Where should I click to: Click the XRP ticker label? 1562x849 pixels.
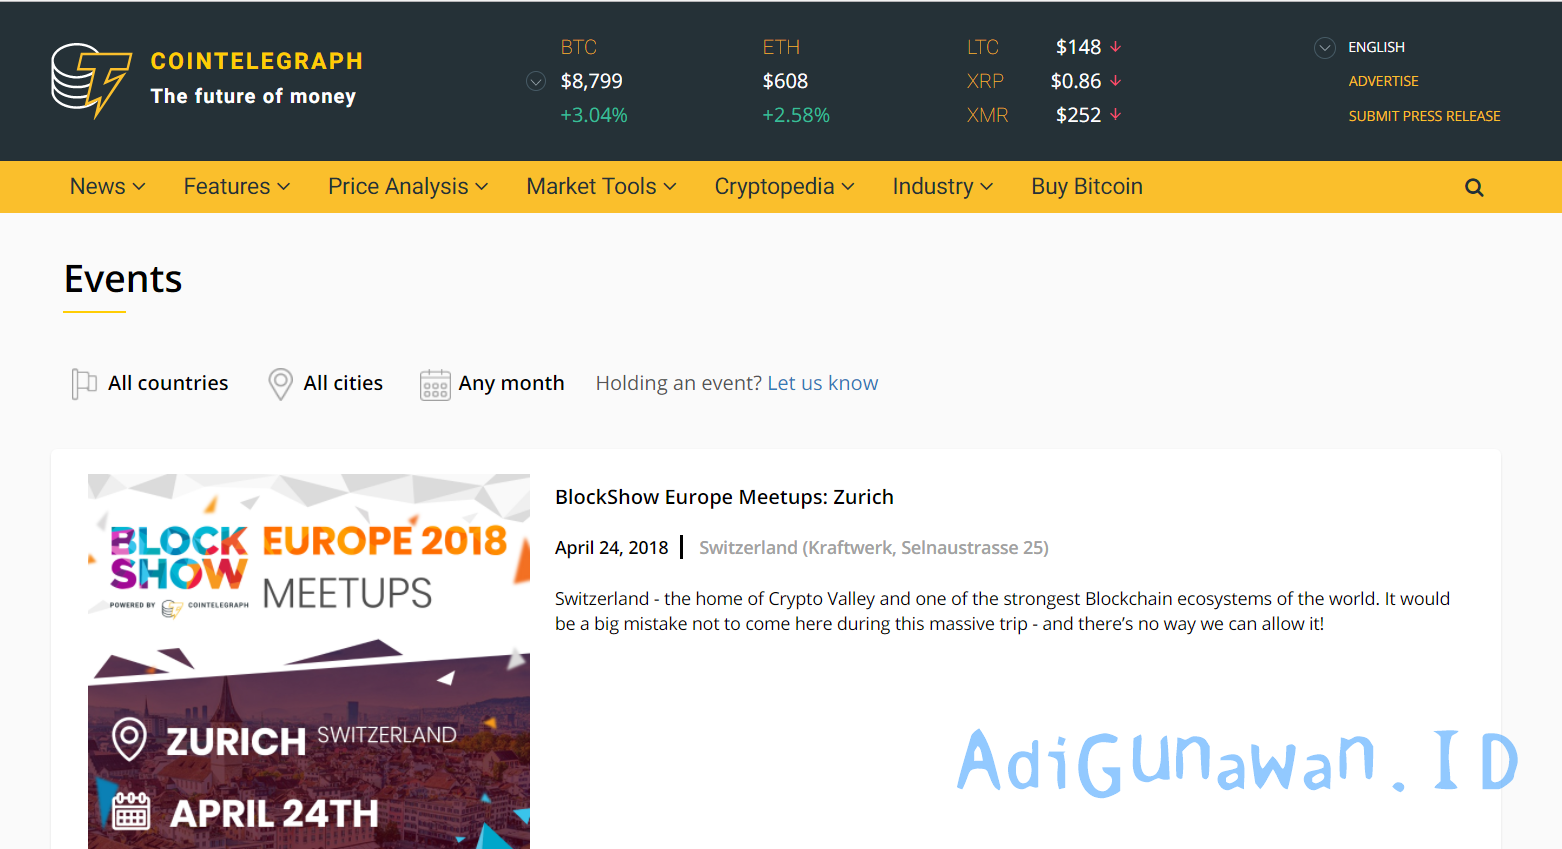[985, 81]
